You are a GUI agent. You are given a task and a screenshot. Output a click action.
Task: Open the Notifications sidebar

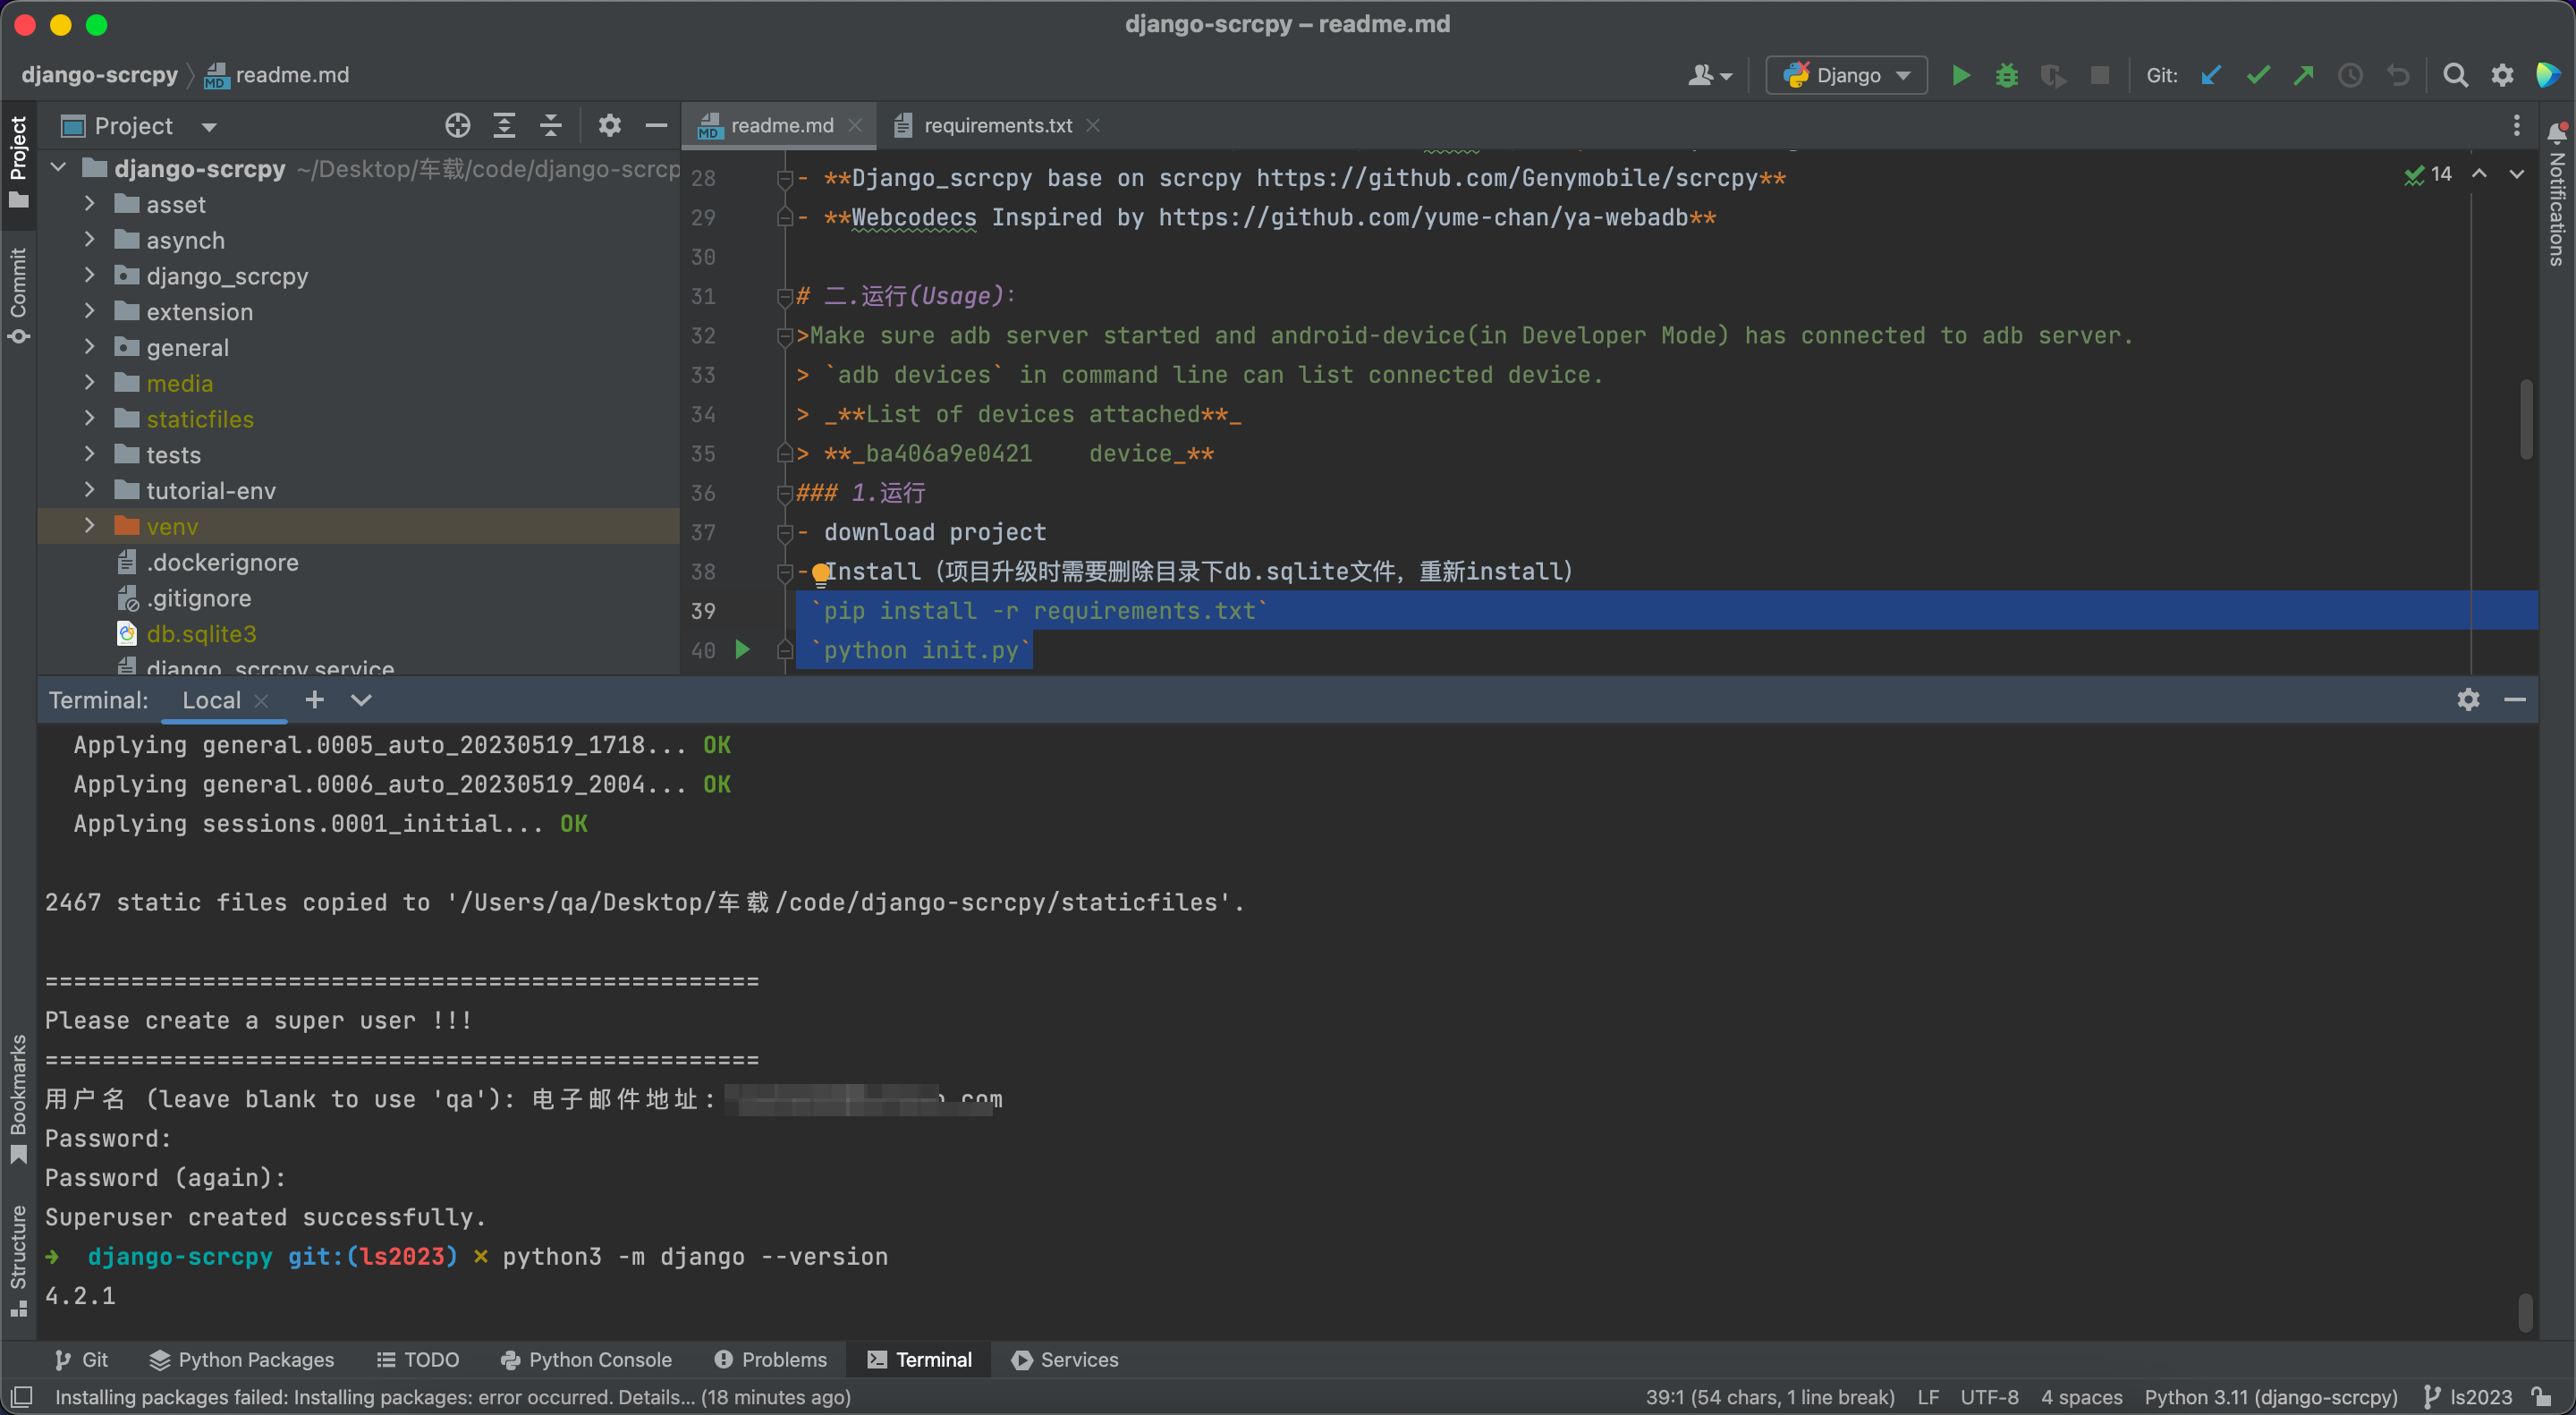(2557, 197)
